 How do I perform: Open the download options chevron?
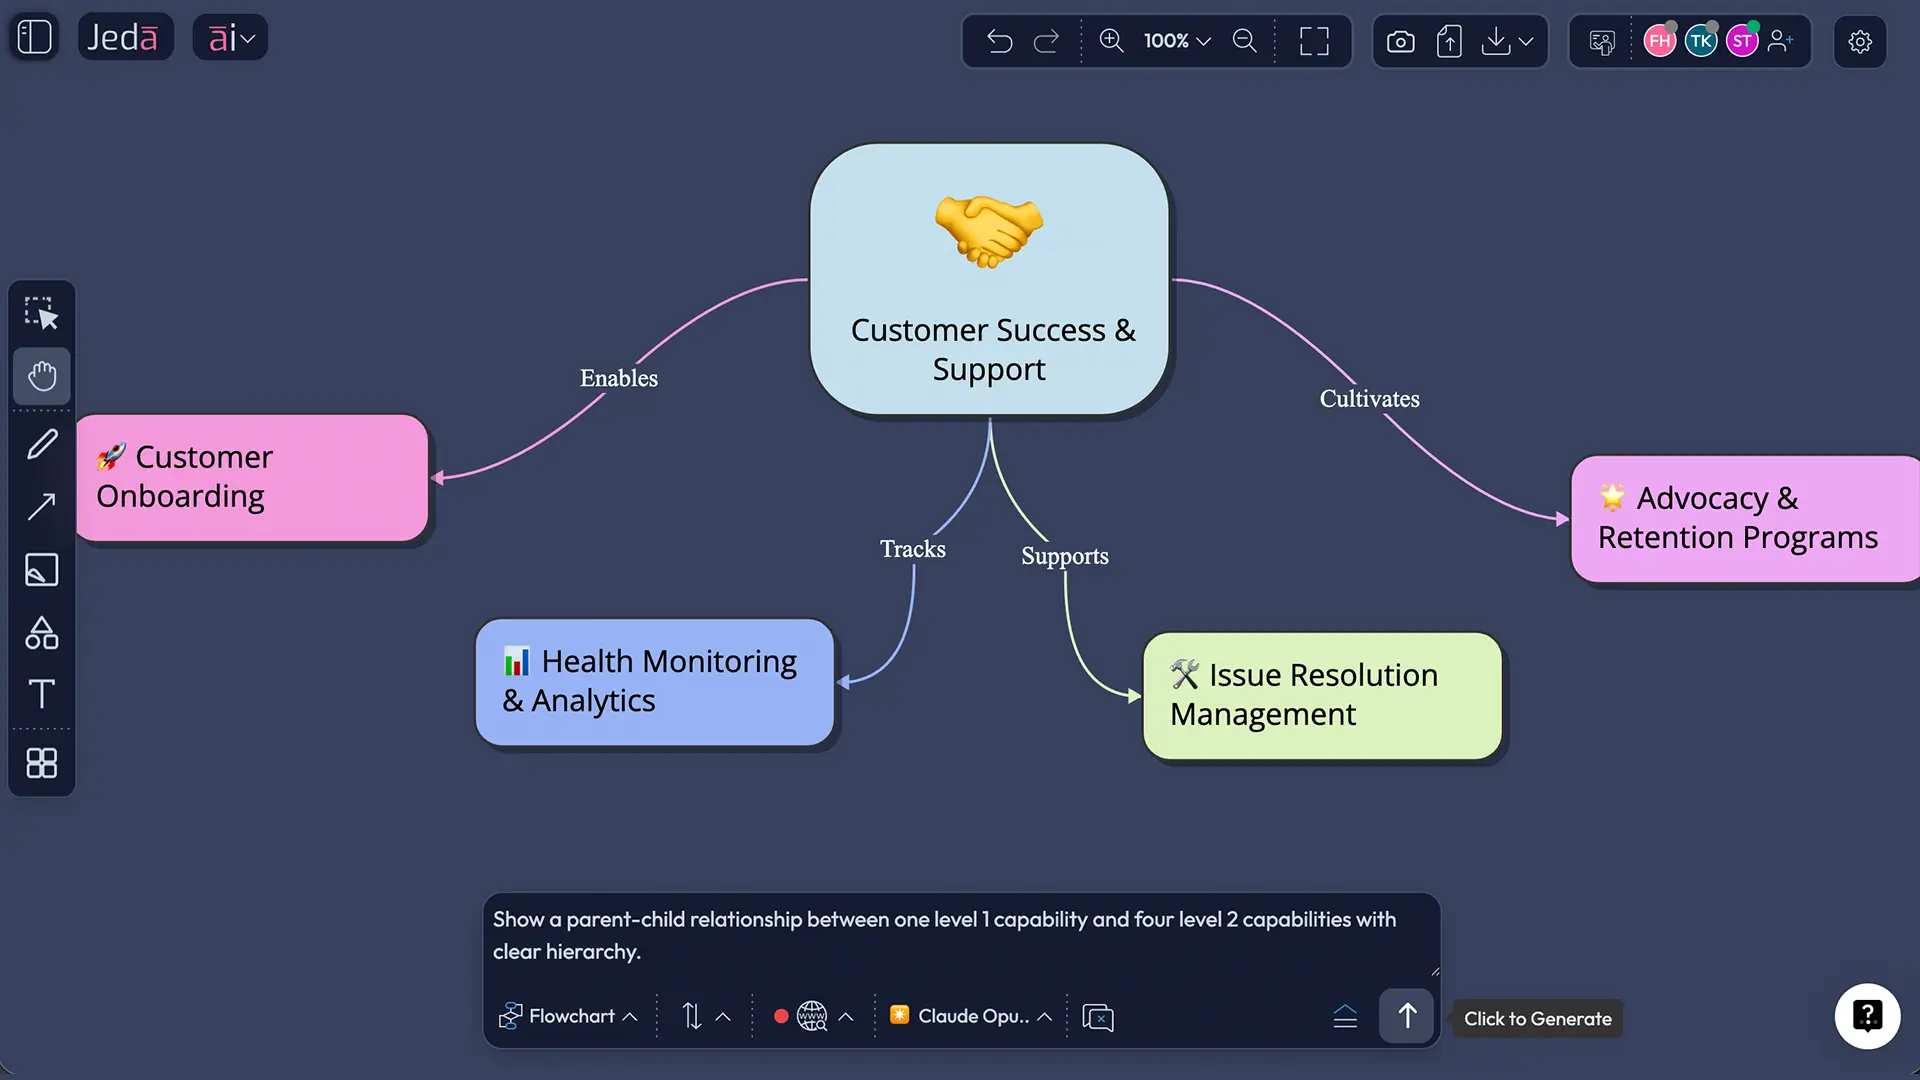[x=1526, y=41]
